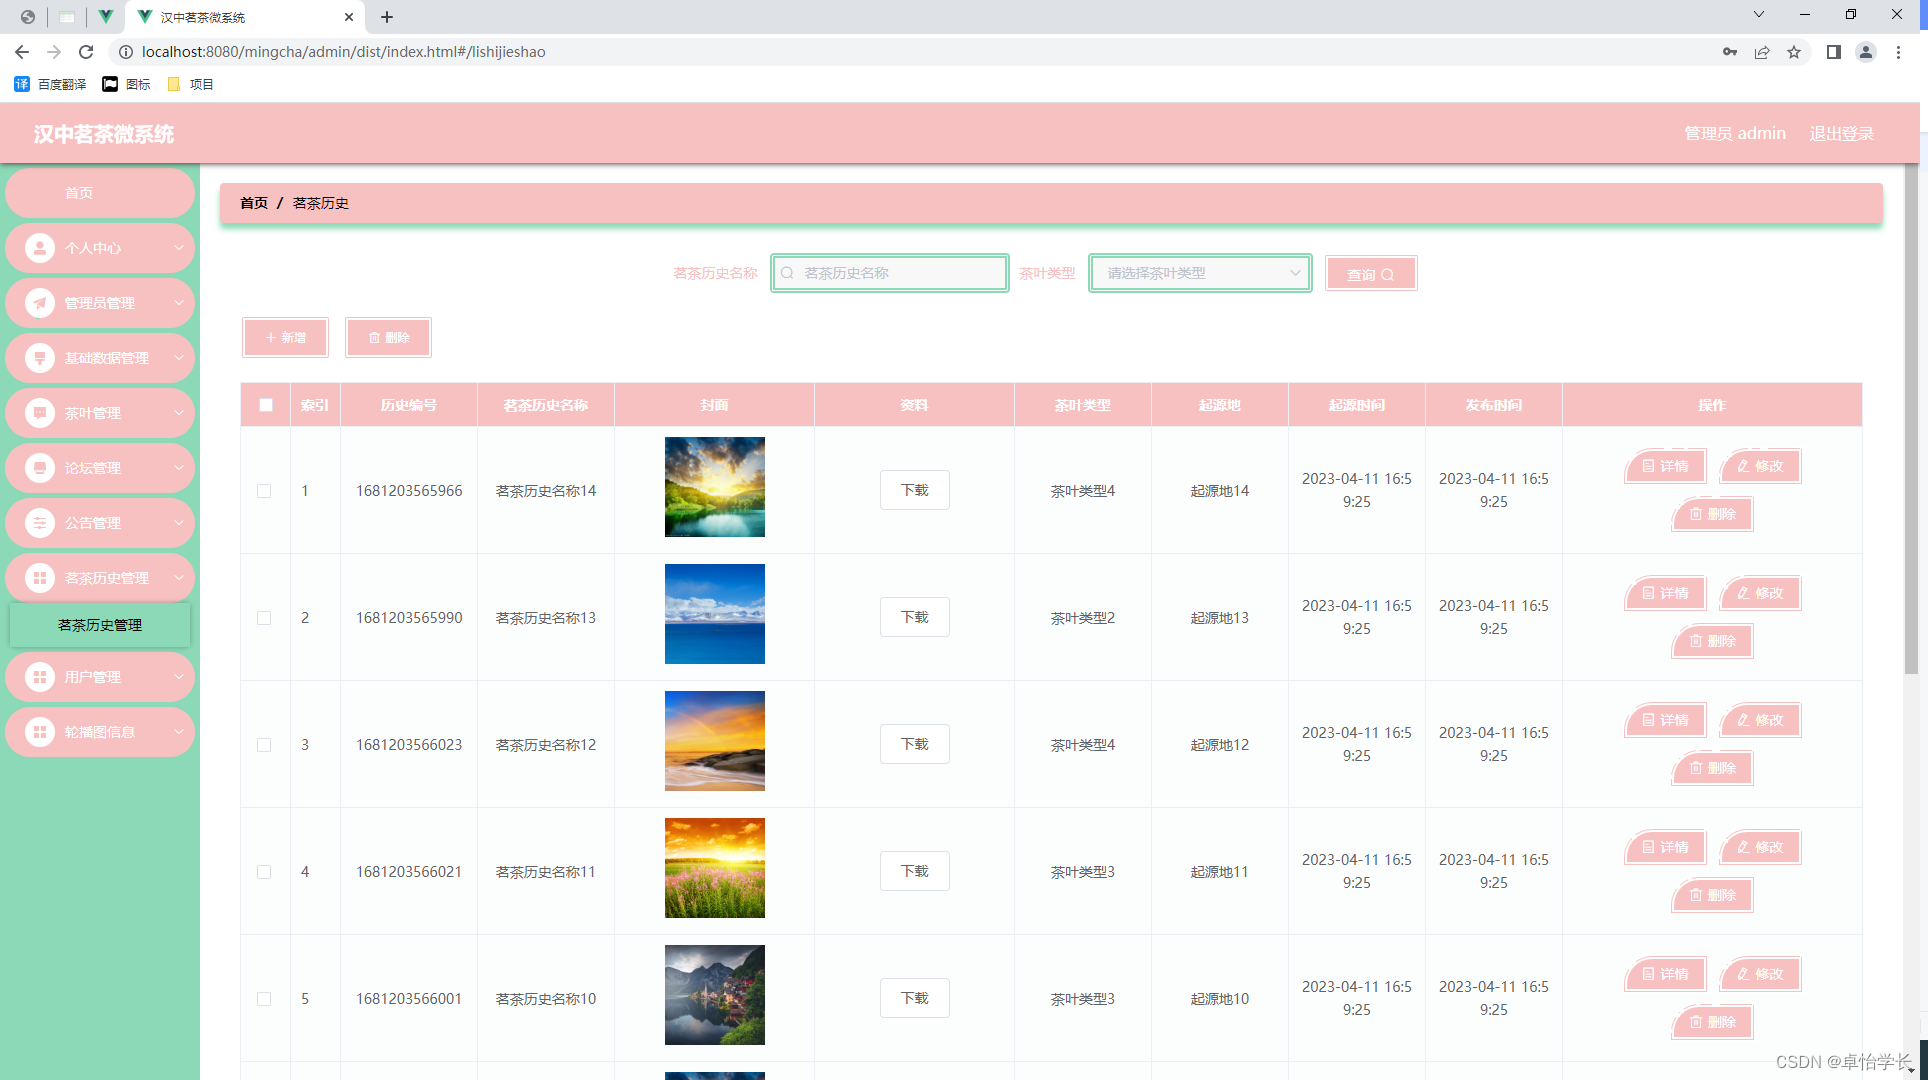Click the 退出登录 link

(x=1841, y=134)
